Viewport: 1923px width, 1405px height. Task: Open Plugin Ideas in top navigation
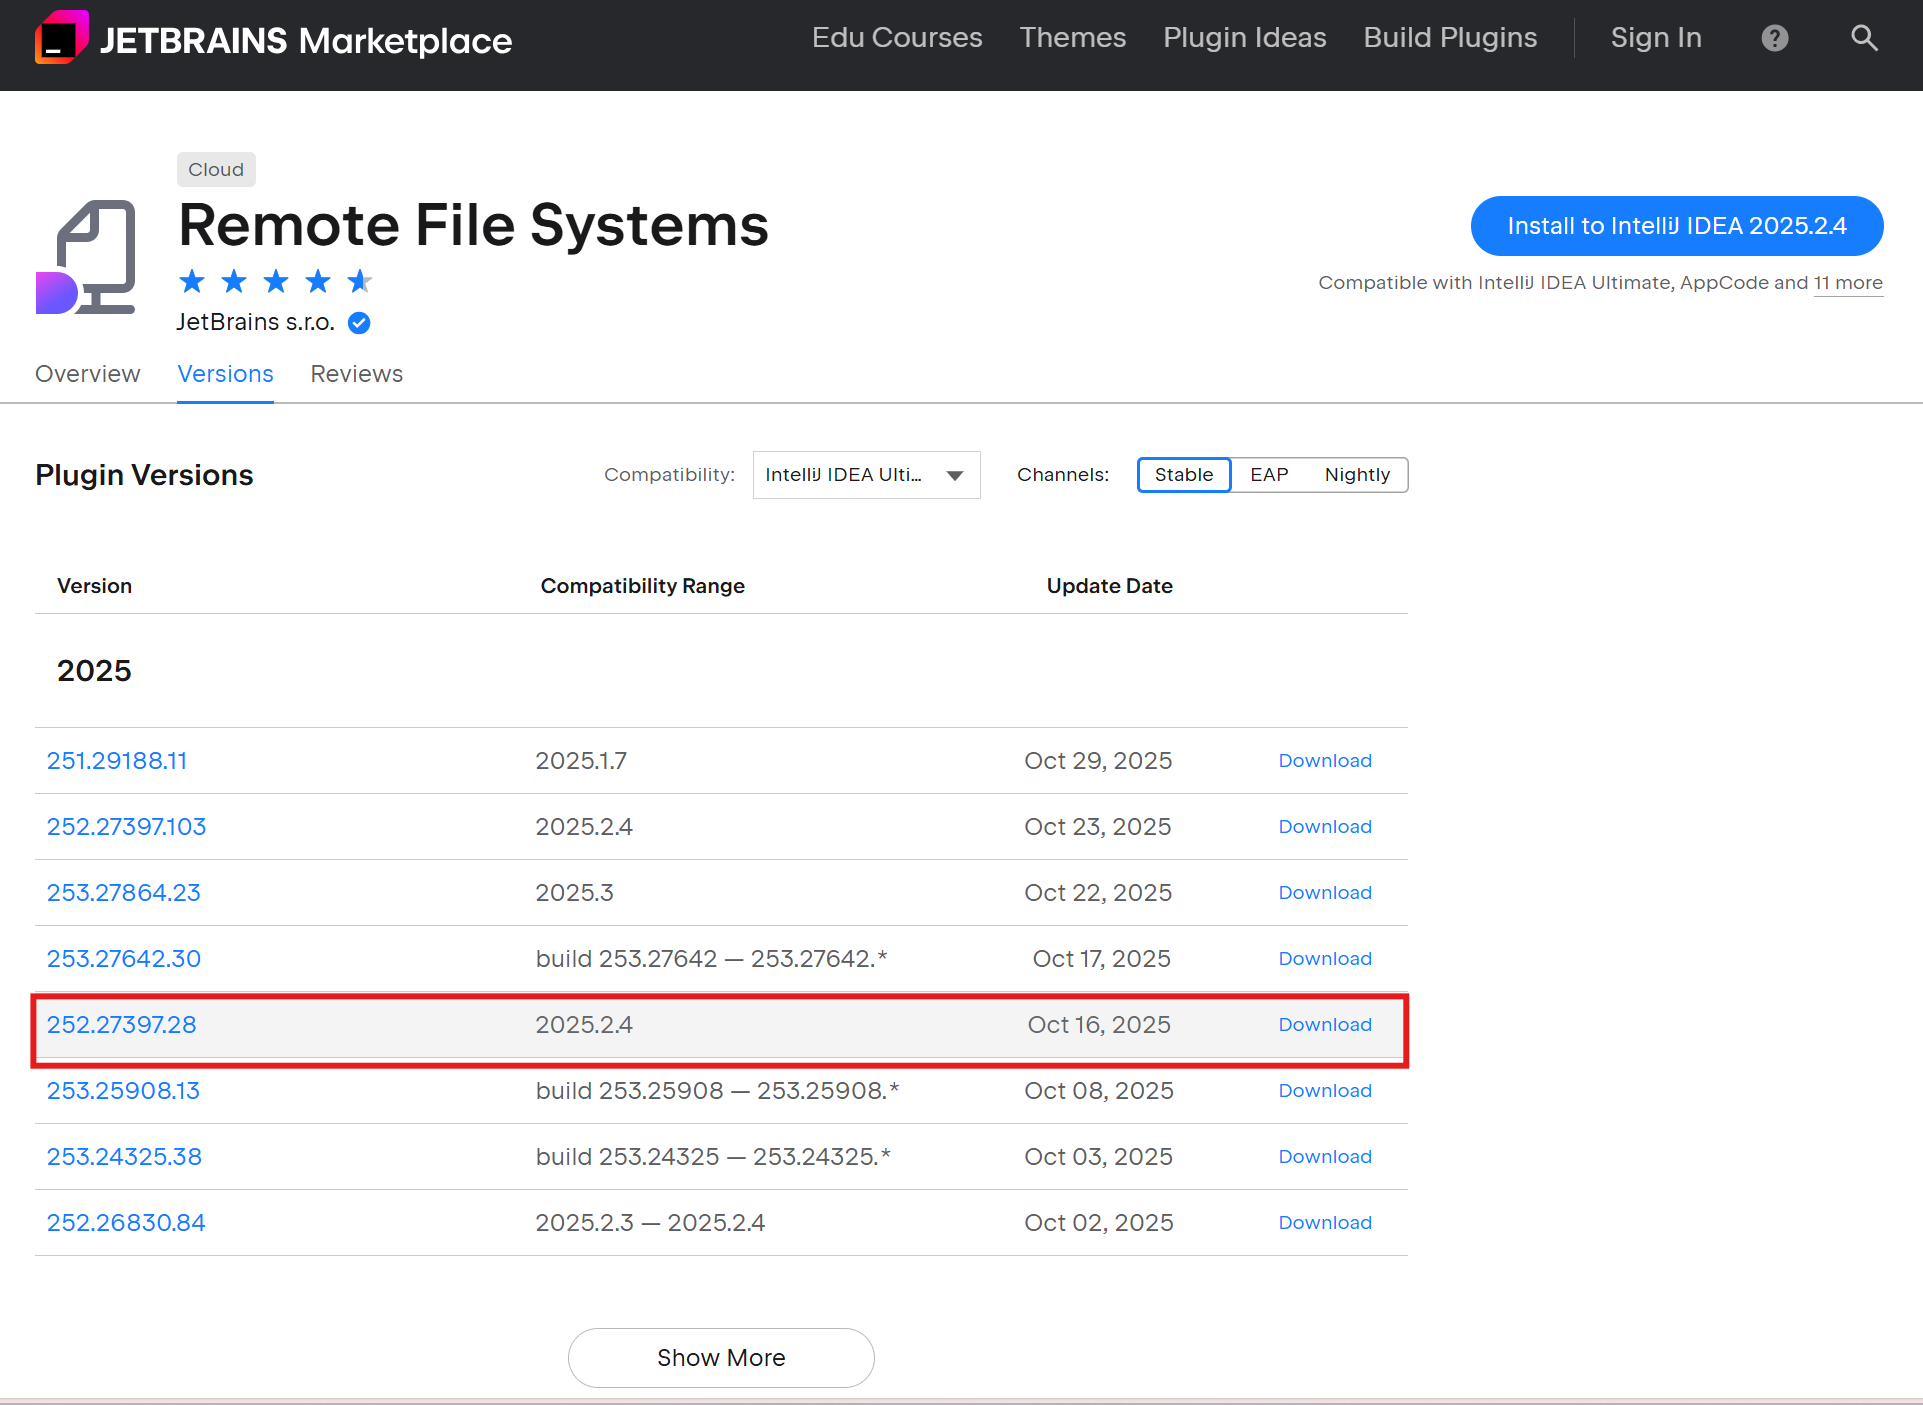[1244, 38]
